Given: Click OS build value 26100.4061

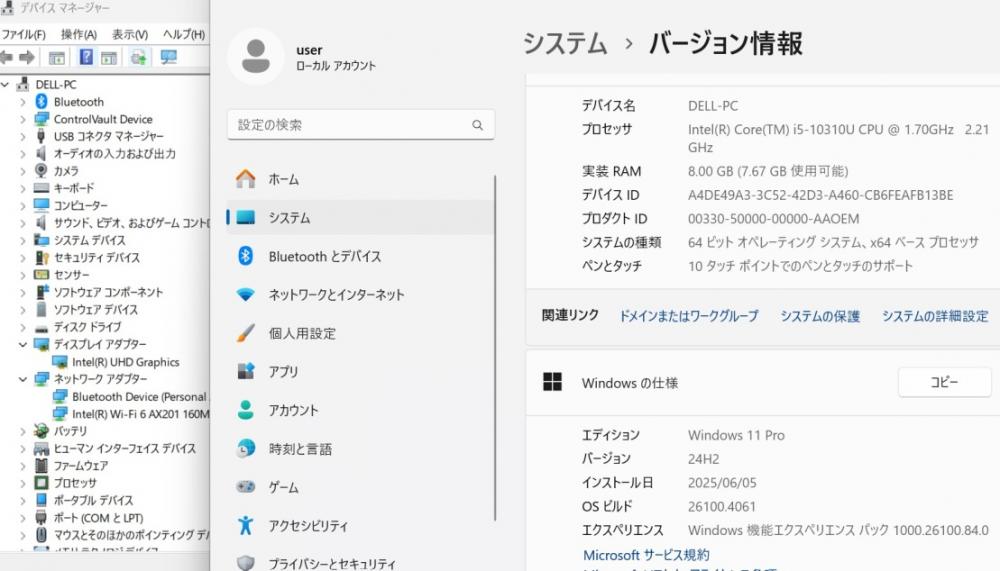Looking at the screenshot, I should (721, 507).
